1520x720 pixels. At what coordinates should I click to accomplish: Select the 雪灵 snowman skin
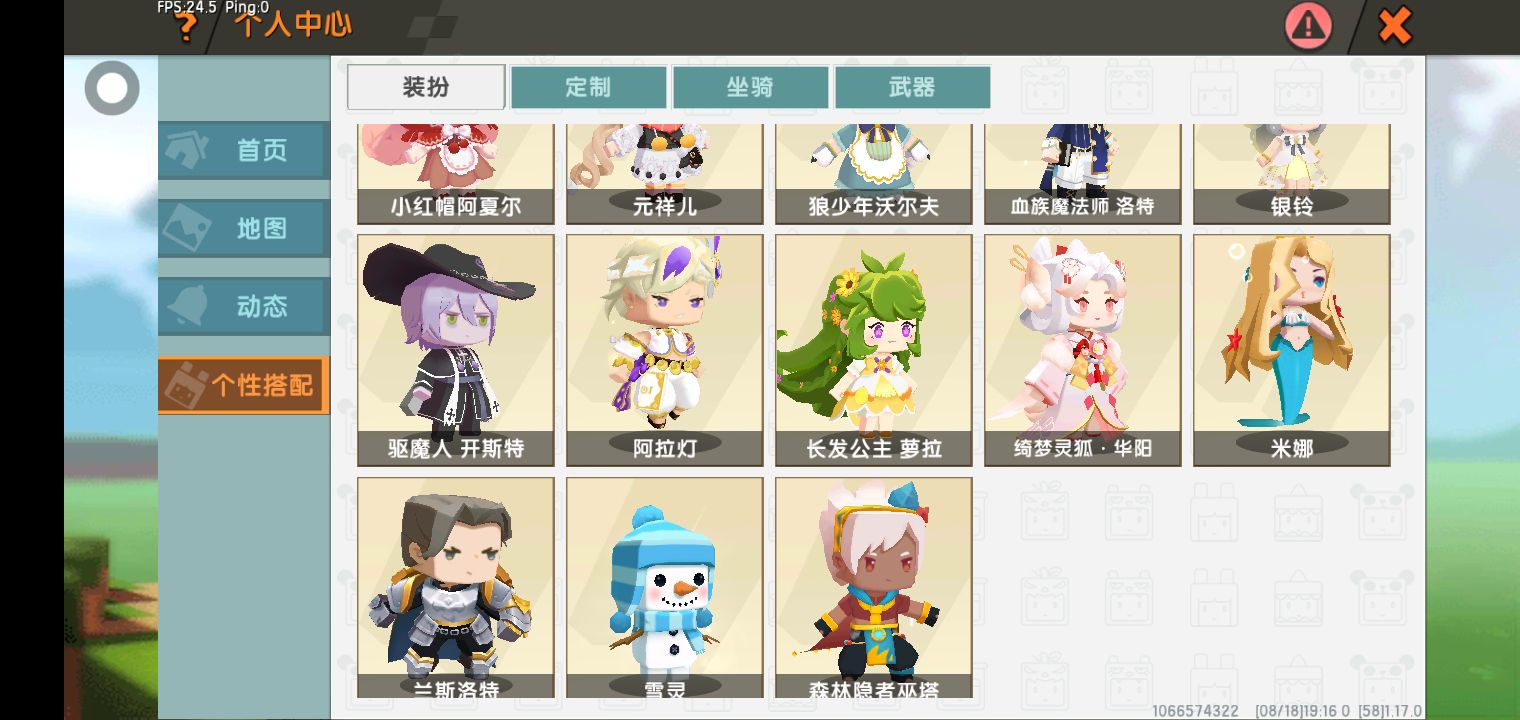[x=665, y=588]
